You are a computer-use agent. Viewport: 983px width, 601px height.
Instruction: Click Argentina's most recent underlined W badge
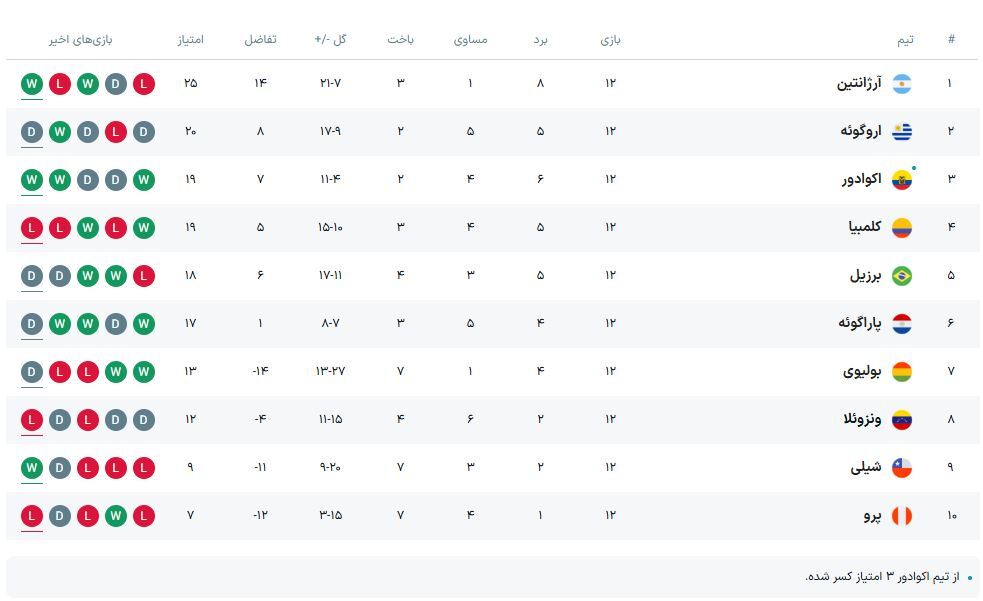click(x=32, y=84)
